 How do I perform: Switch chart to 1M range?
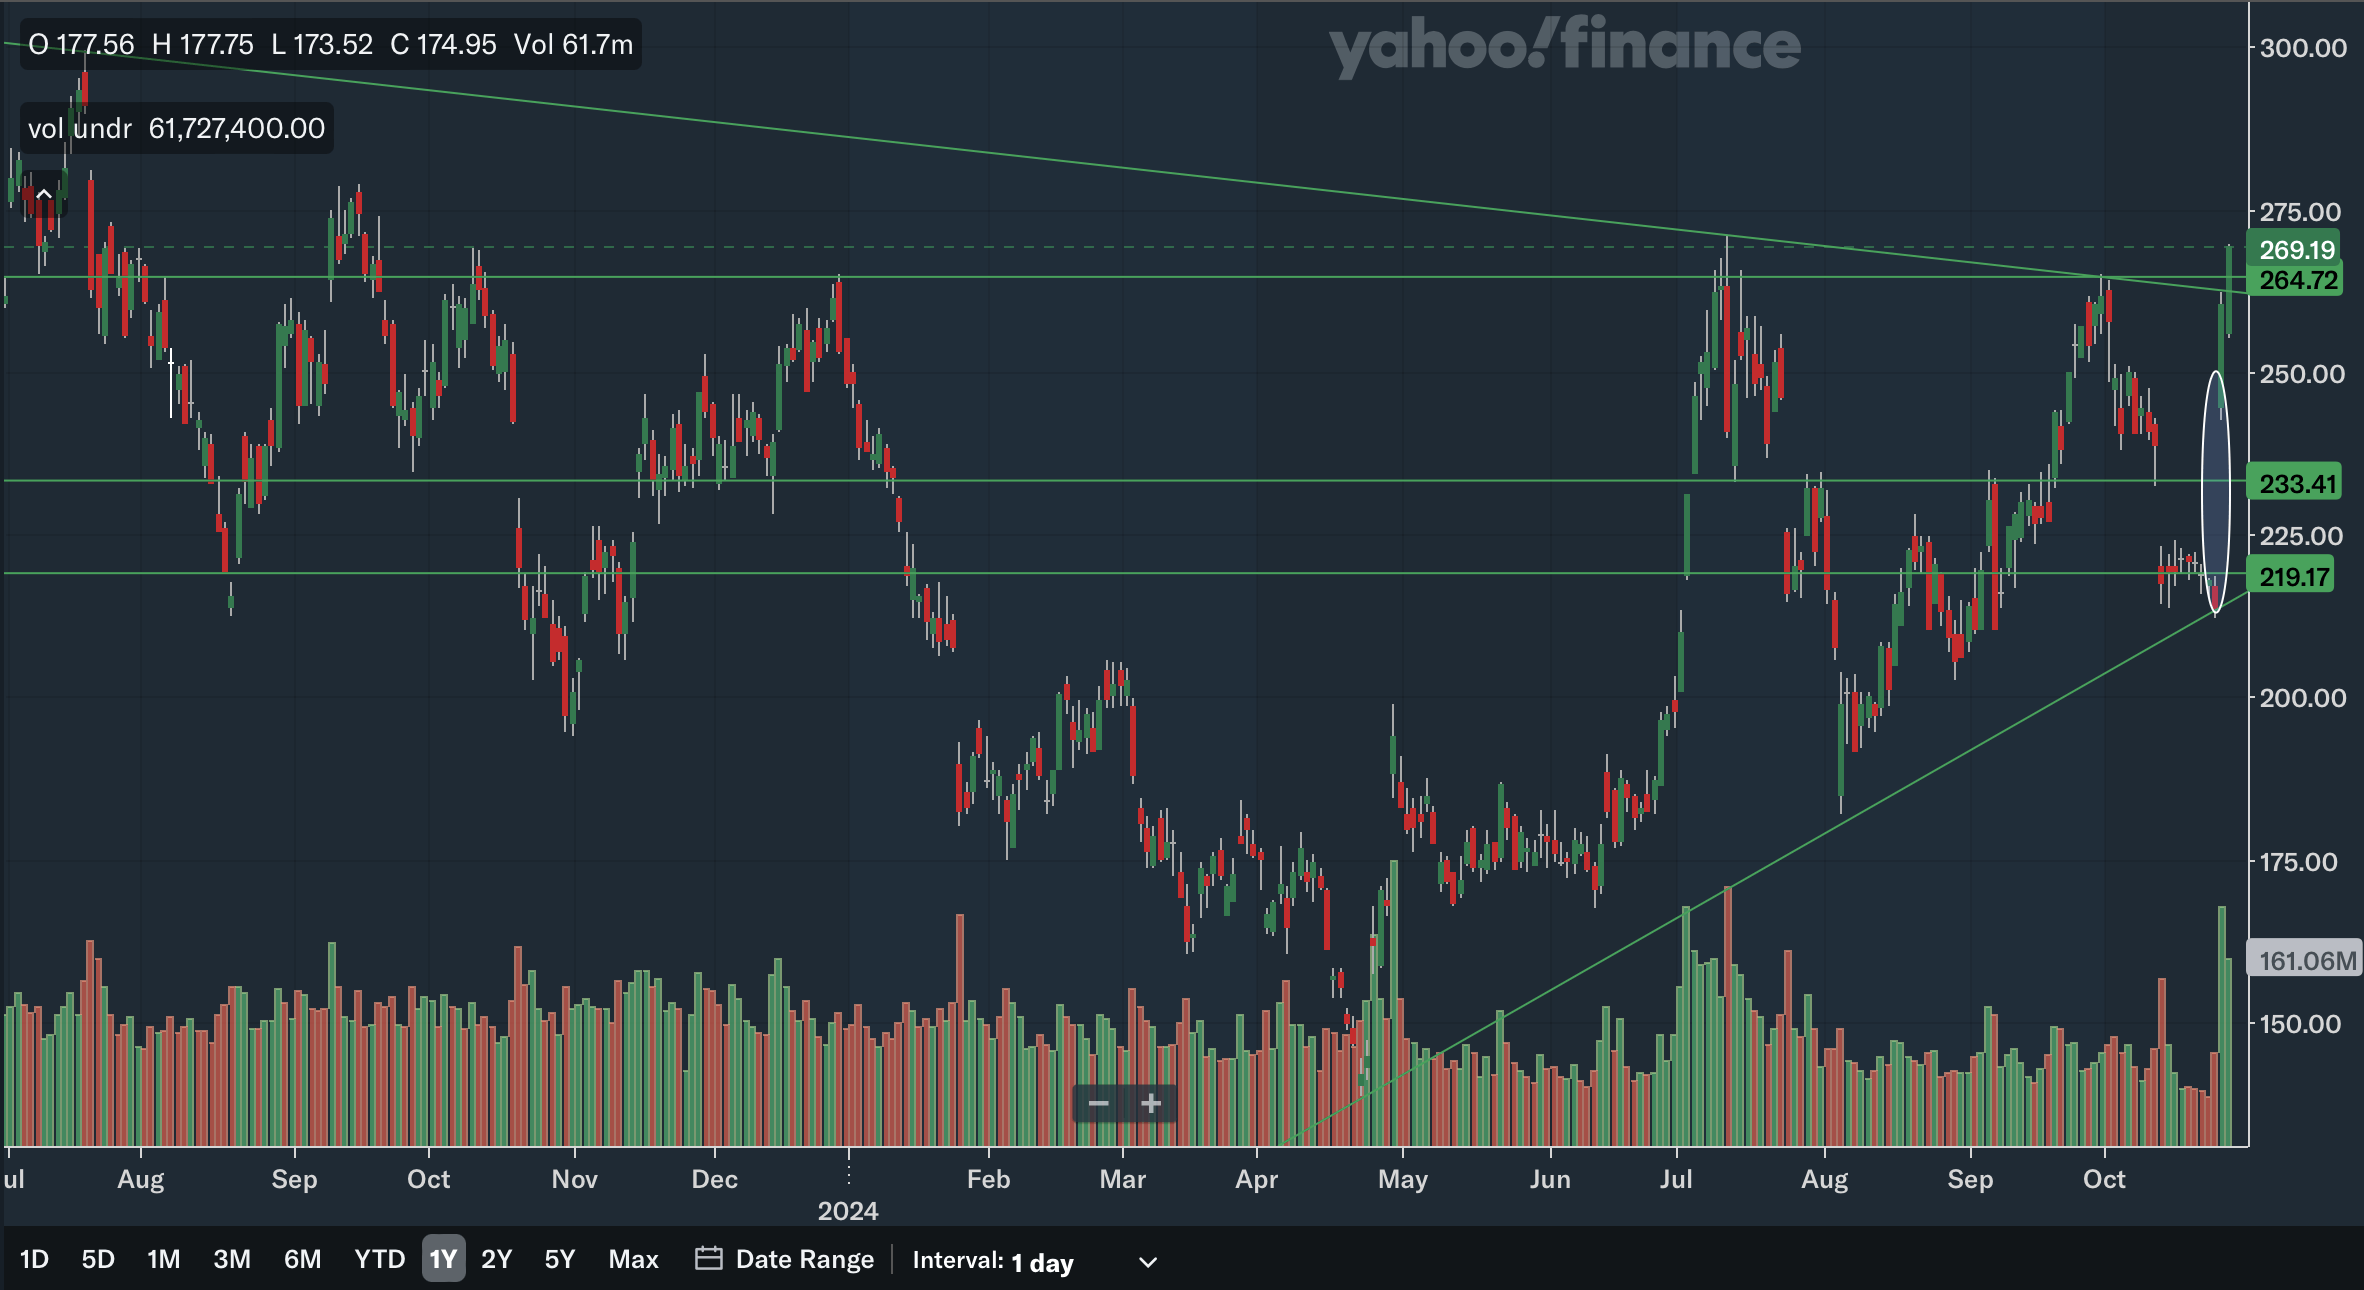click(164, 1259)
